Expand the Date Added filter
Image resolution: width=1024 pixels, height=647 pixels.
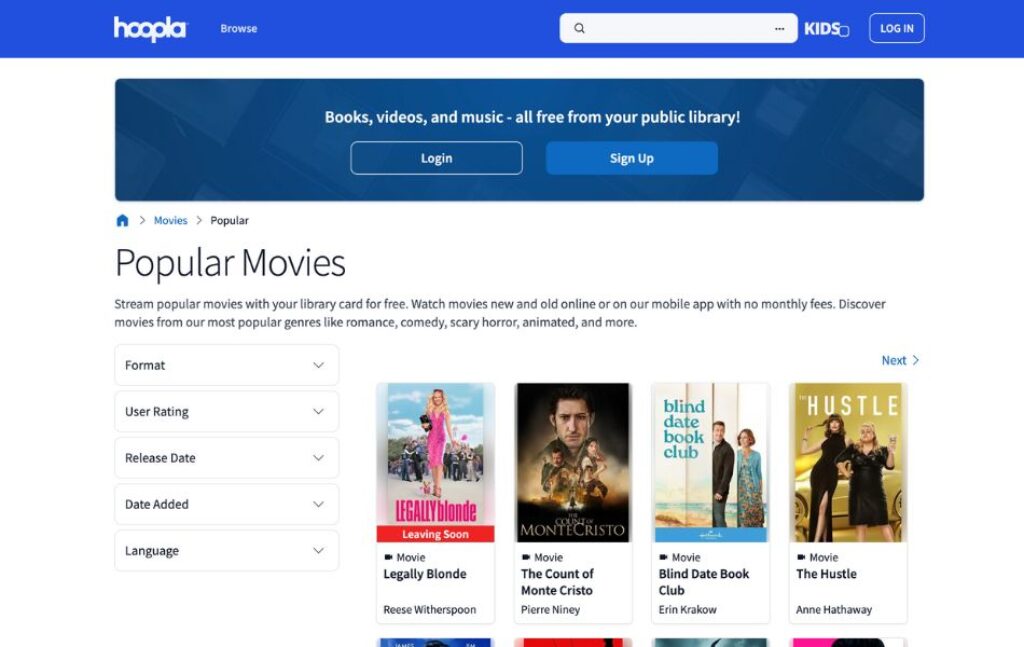pyautogui.click(x=227, y=504)
